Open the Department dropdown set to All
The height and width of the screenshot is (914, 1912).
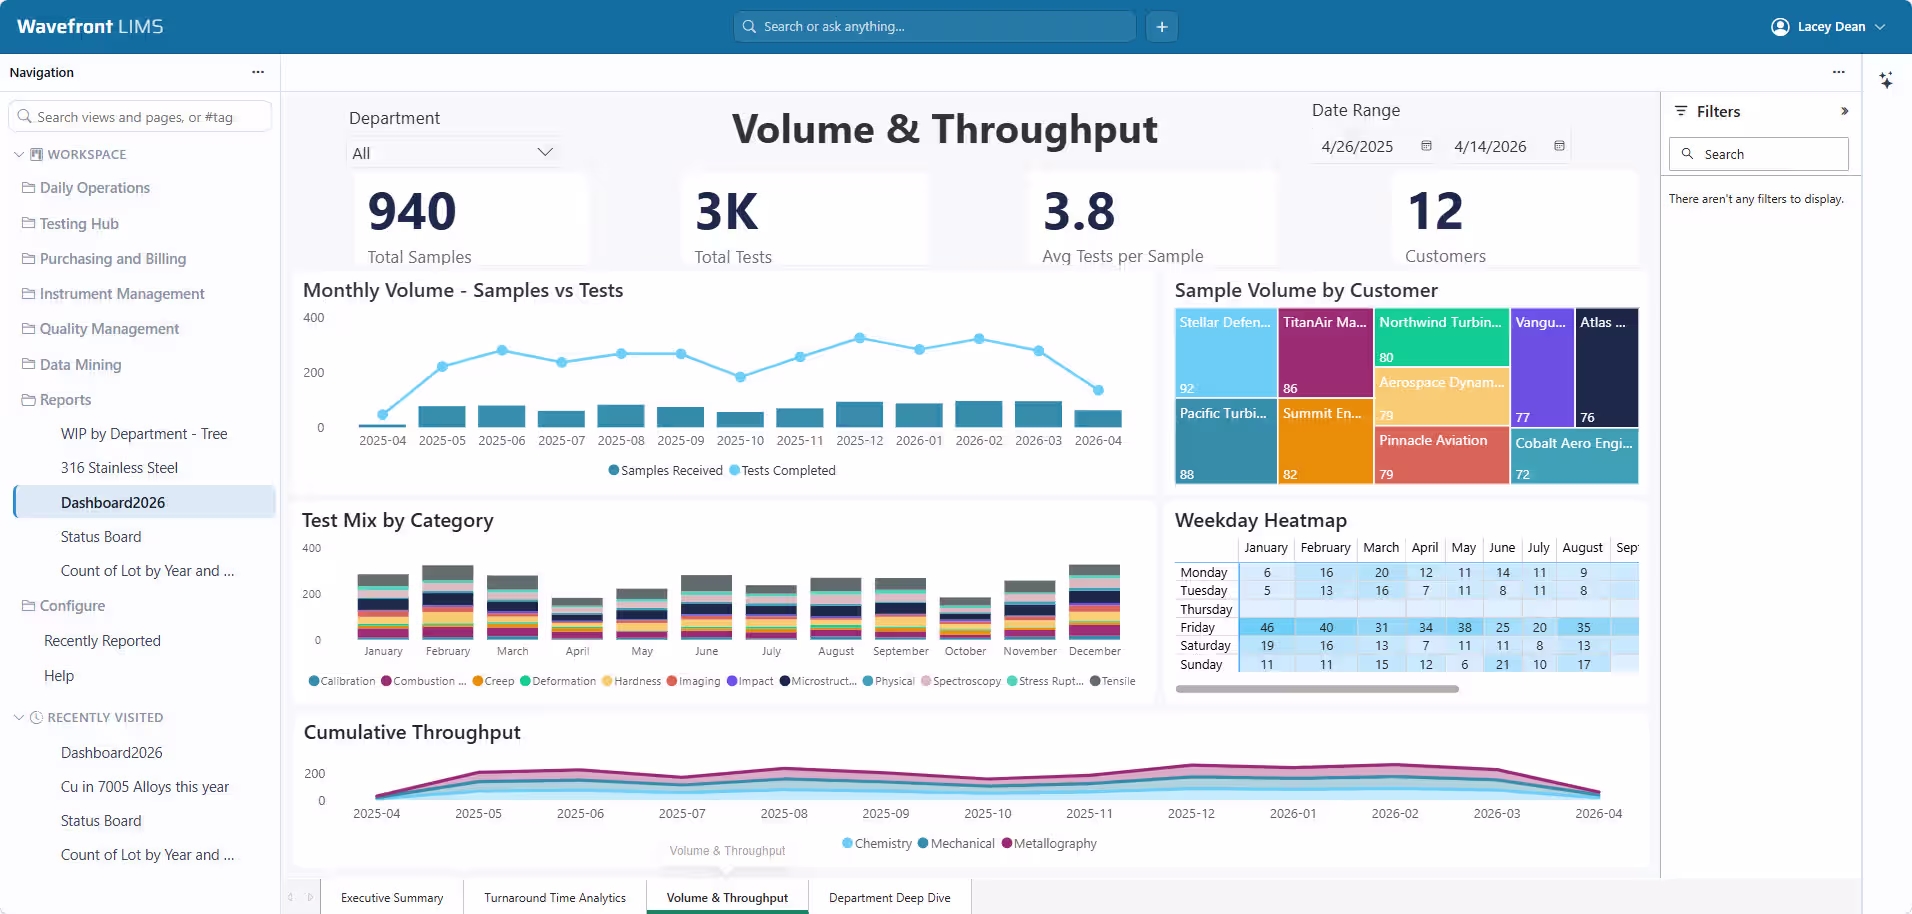[x=452, y=153]
